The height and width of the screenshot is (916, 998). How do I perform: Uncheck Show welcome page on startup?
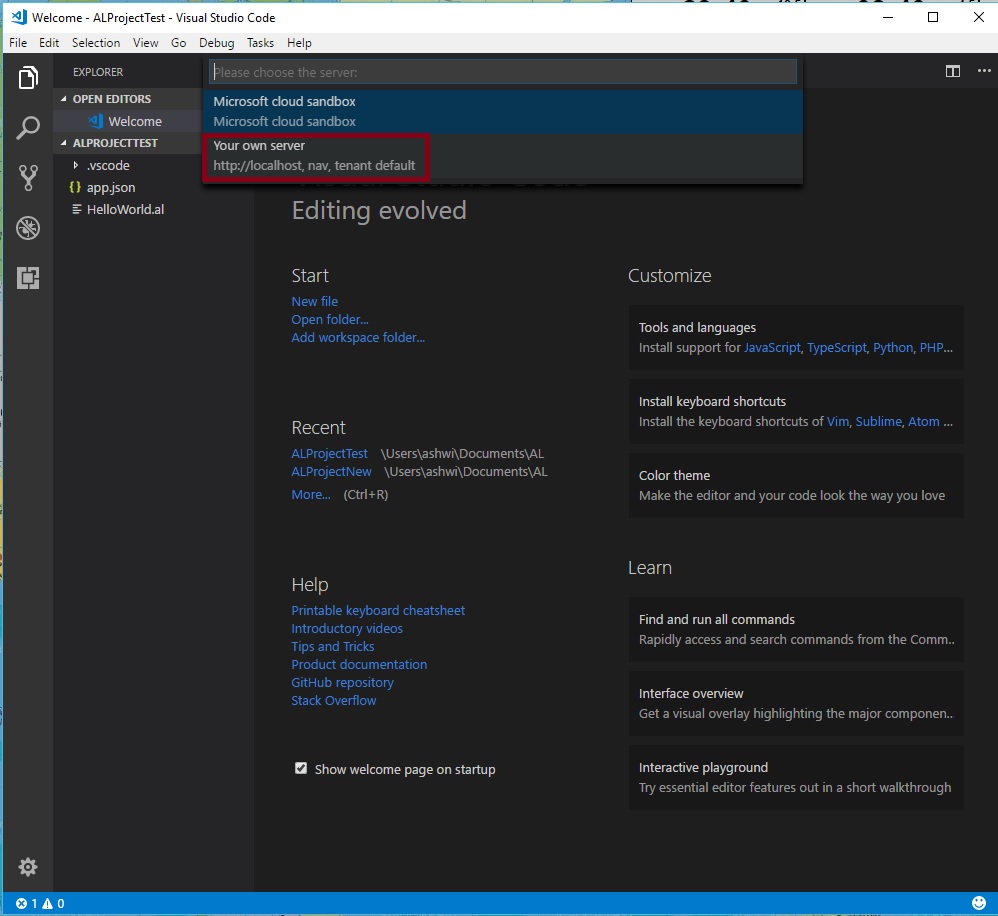[x=301, y=768]
